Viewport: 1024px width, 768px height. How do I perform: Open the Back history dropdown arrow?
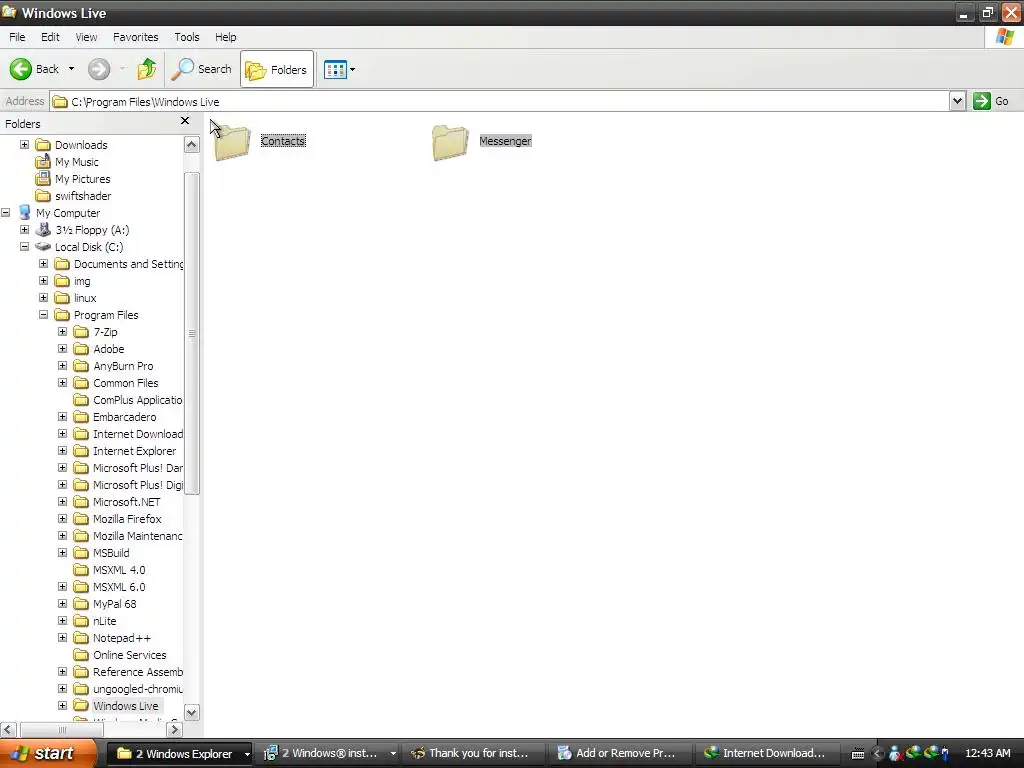71,69
